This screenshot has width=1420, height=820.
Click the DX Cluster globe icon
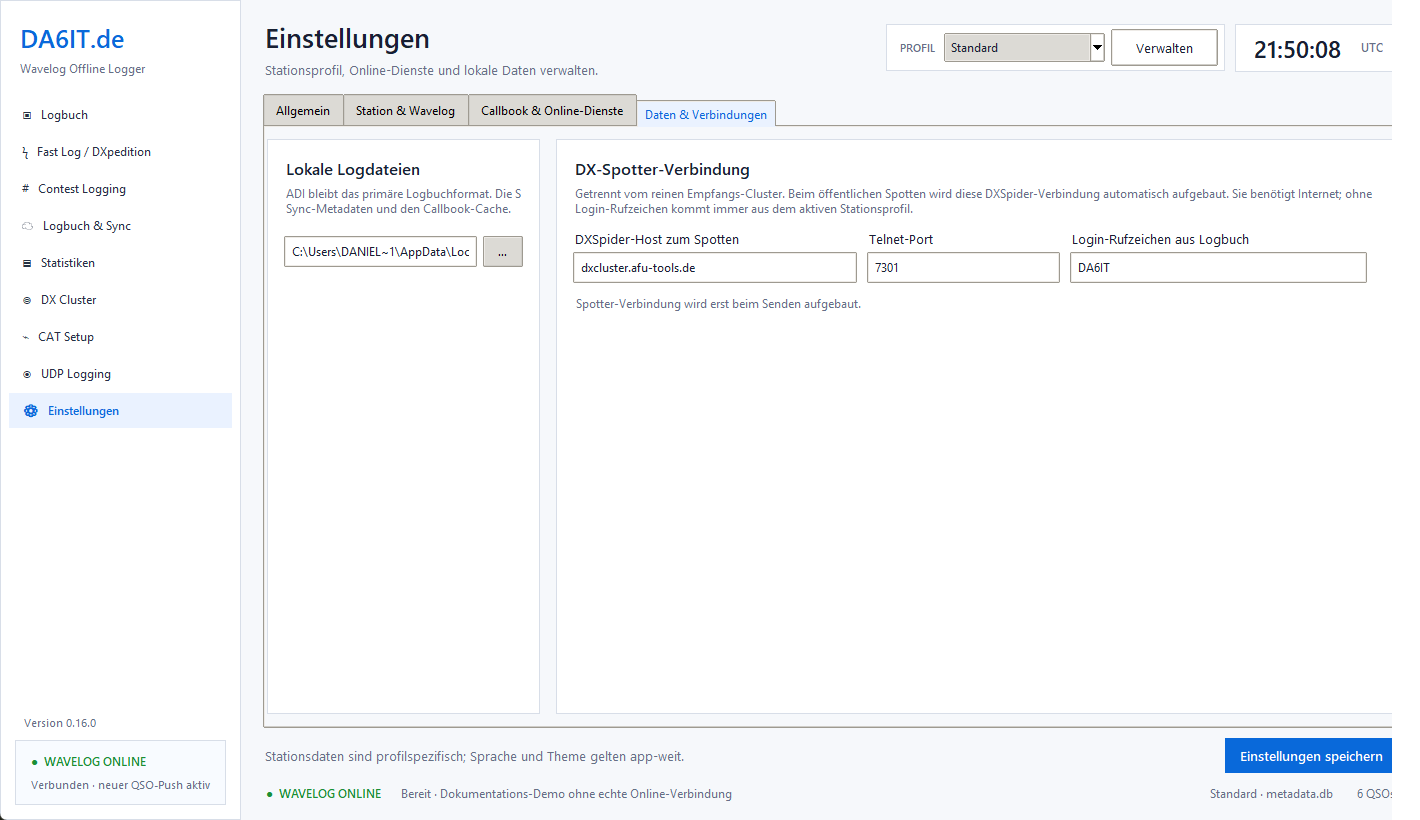coord(27,300)
